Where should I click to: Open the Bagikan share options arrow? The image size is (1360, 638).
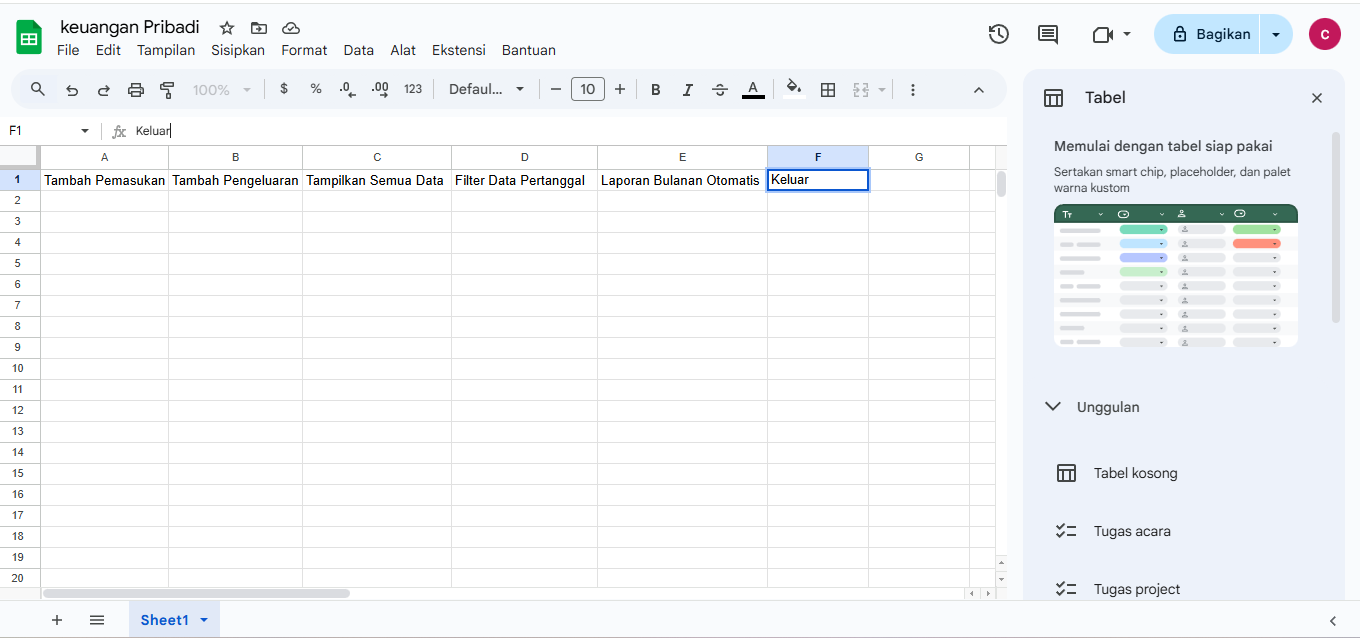pos(1275,34)
